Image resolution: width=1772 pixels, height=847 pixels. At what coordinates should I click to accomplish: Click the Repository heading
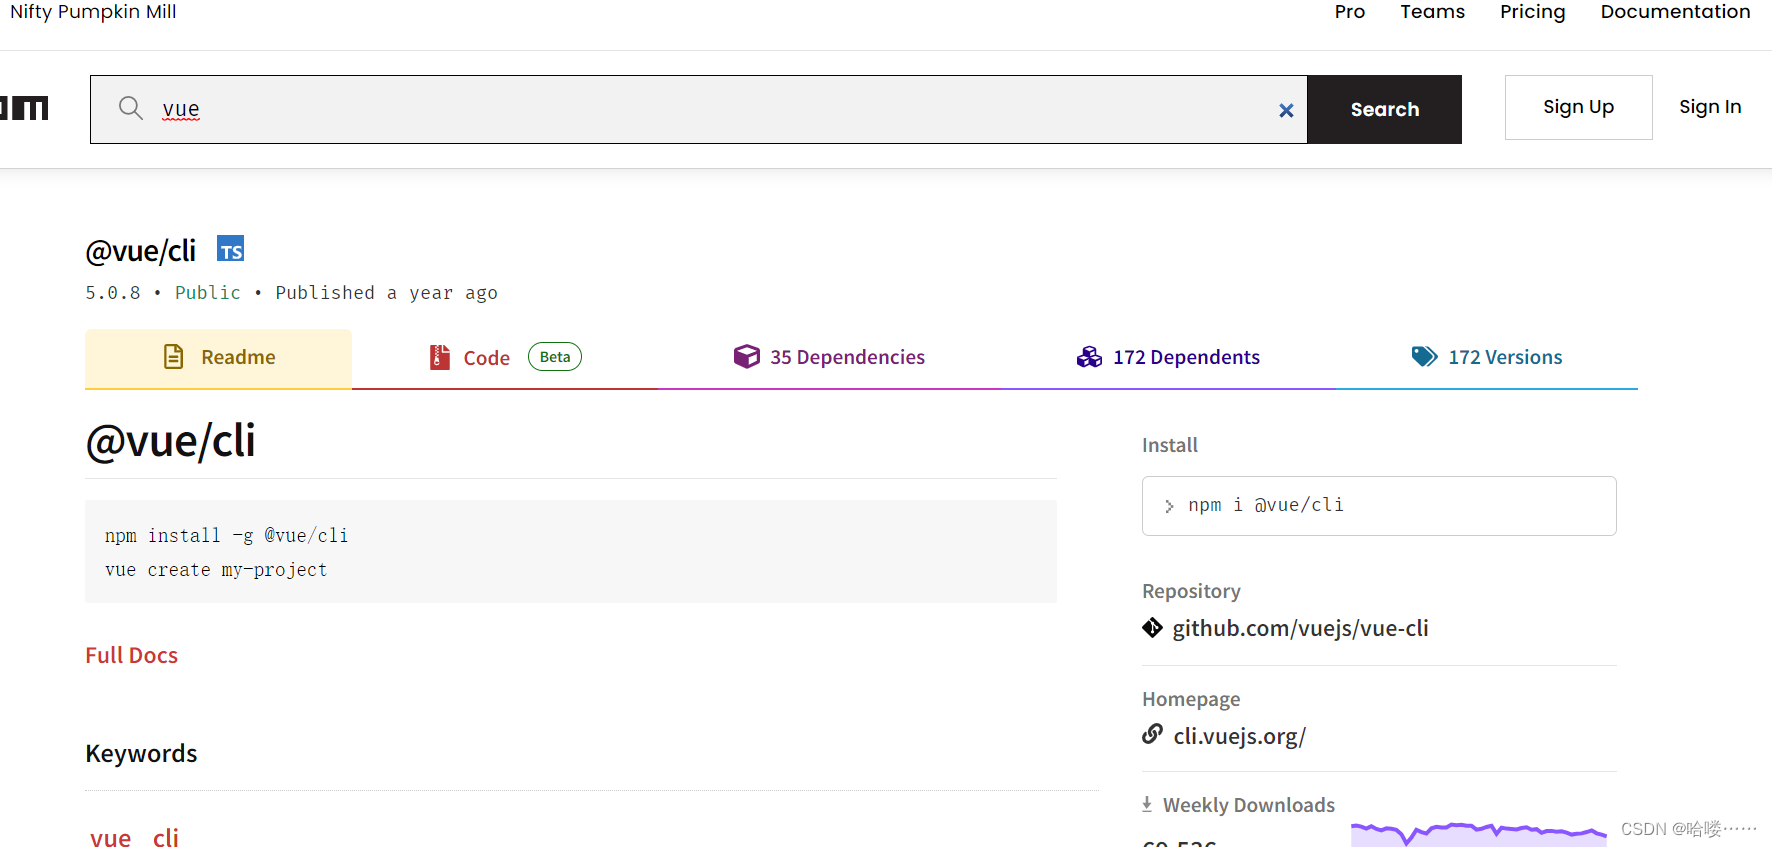[x=1191, y=591]
